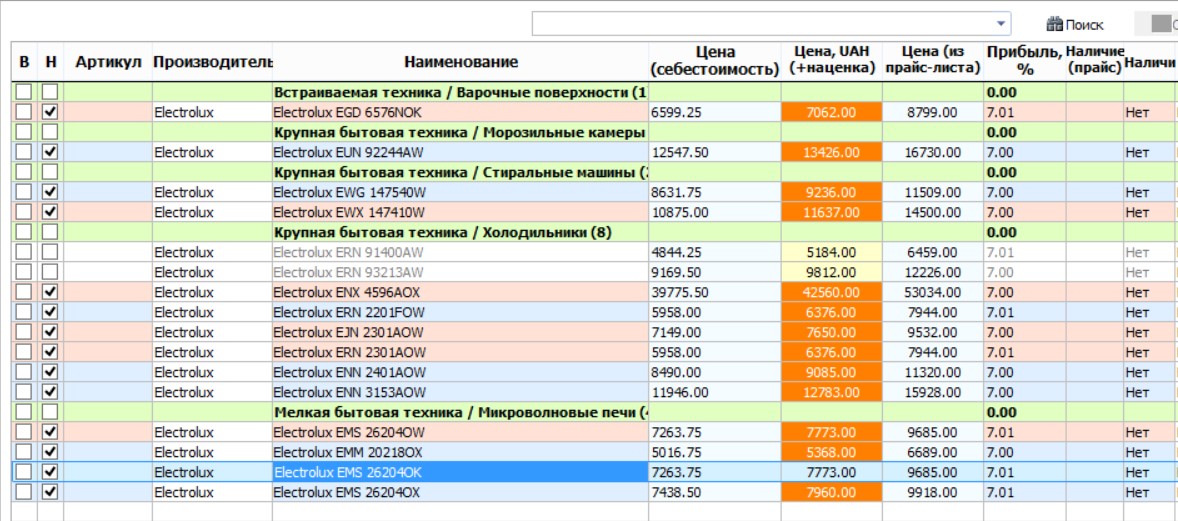
Task: Click the В column header
Action: click(x=24, y=62)
